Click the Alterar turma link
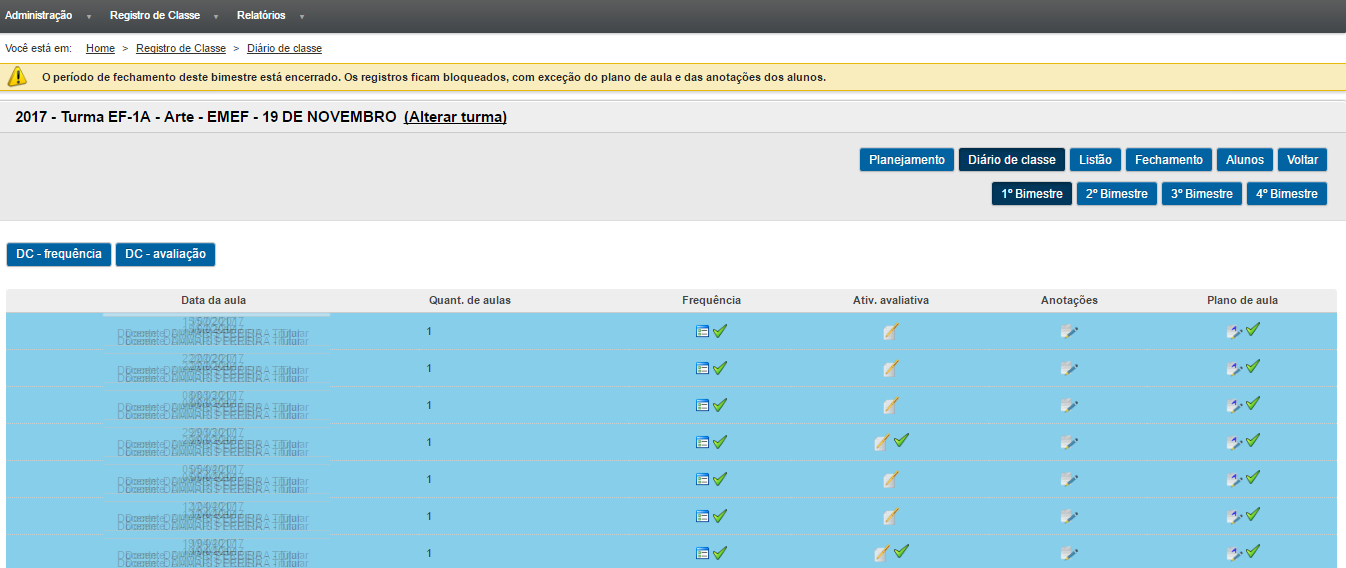Screen dimensions: 1346x568 (455, 117)
